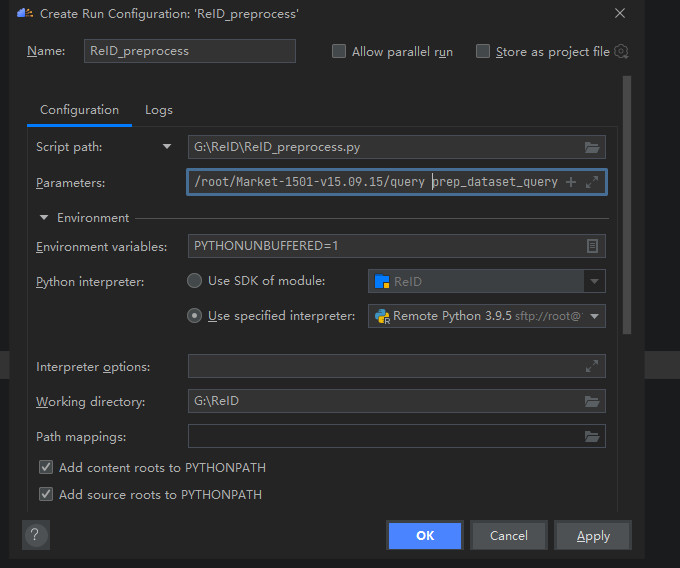The height and width of the screenshot is (568, 680).
Task: Switch to the Logs tab
Action: tap(159, 110)
